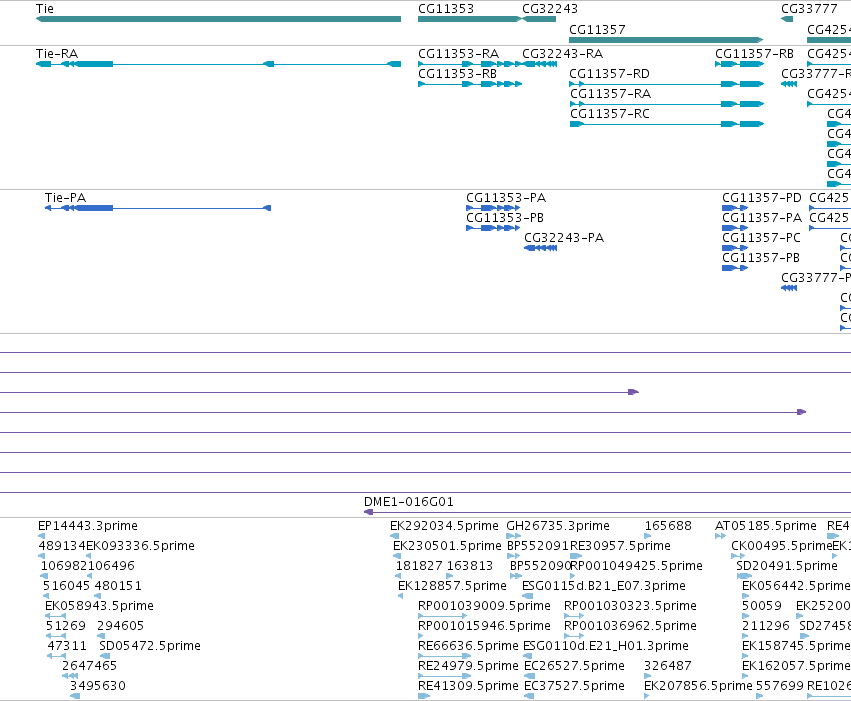Click the 181827 feature label
Screen dimensions: 851x701
[x=419, y=566]
